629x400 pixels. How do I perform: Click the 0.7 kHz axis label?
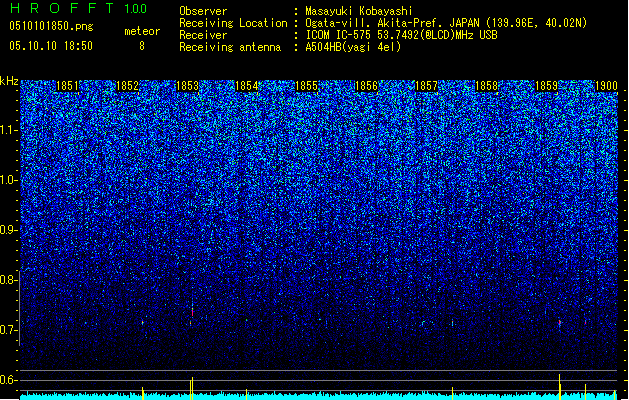[8, 330]
